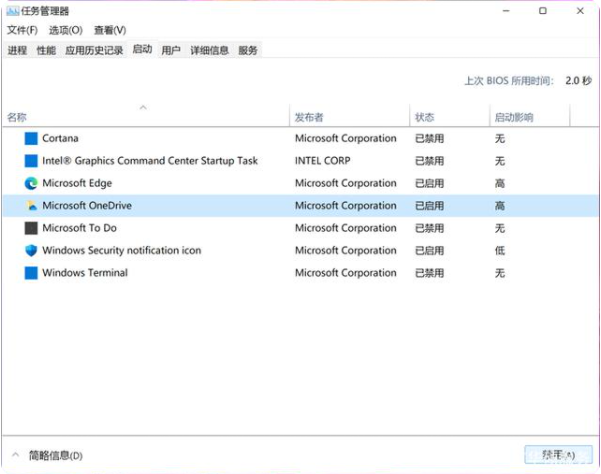Switch to the 性能 tab

[46, 50]
